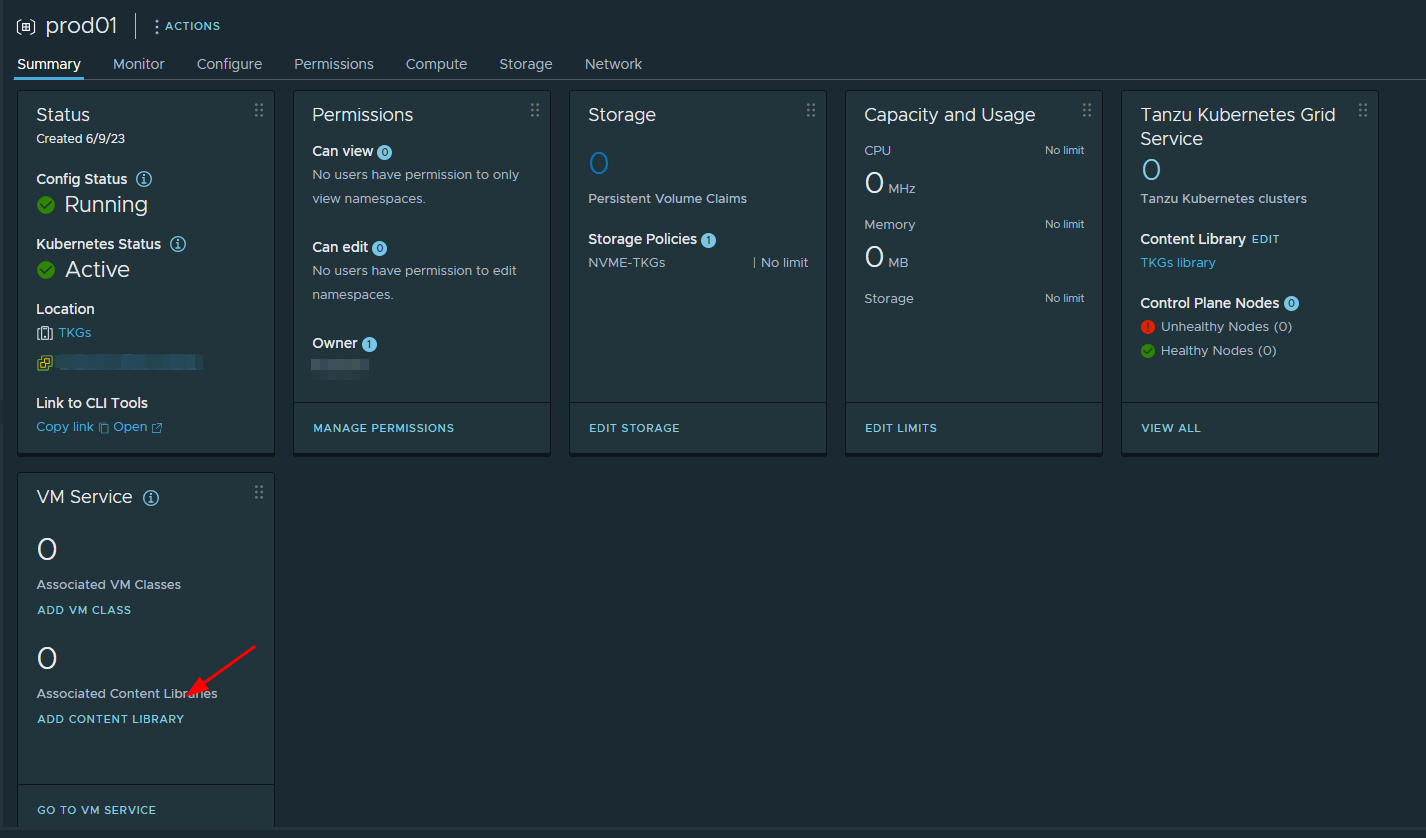
Task: Click the Control Plane Nodes count badge
Action: pyautogui.click(x=1291, y=304)
